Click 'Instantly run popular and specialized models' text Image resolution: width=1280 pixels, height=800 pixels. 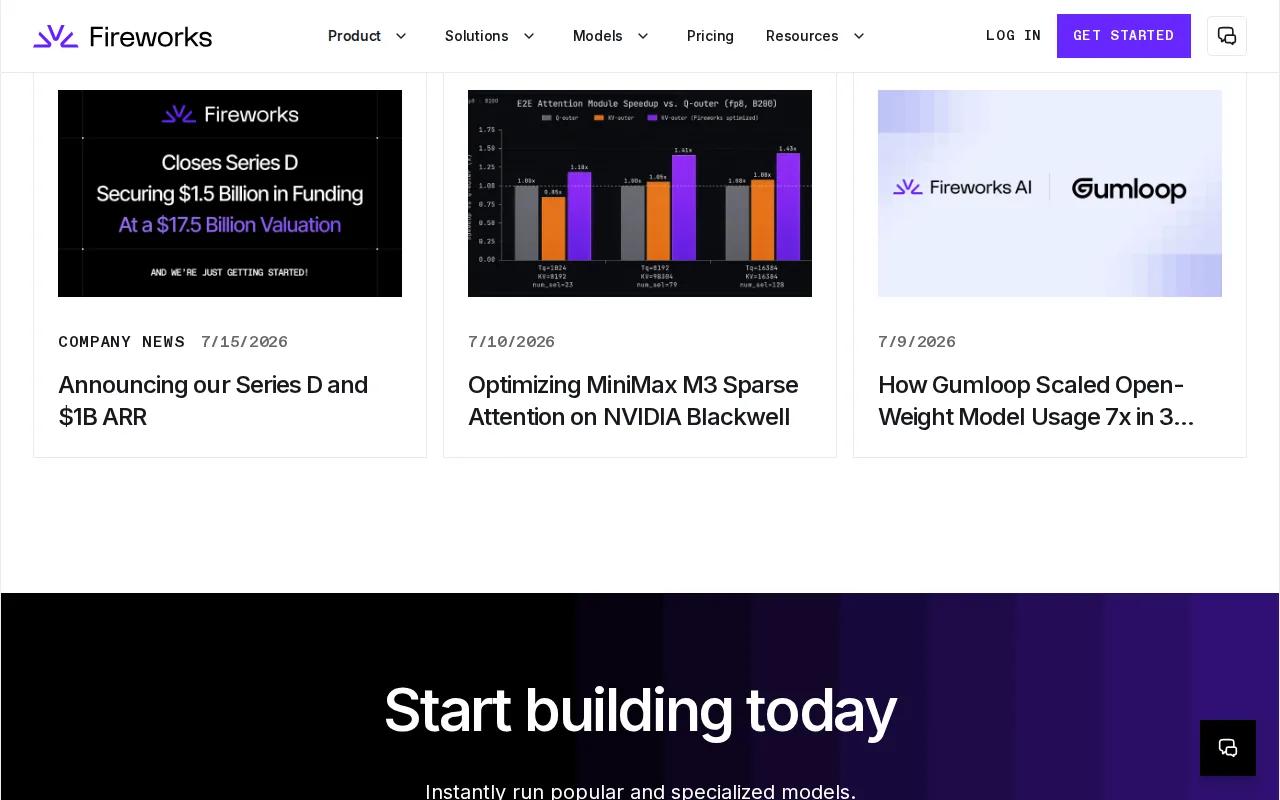pos(640,791)
